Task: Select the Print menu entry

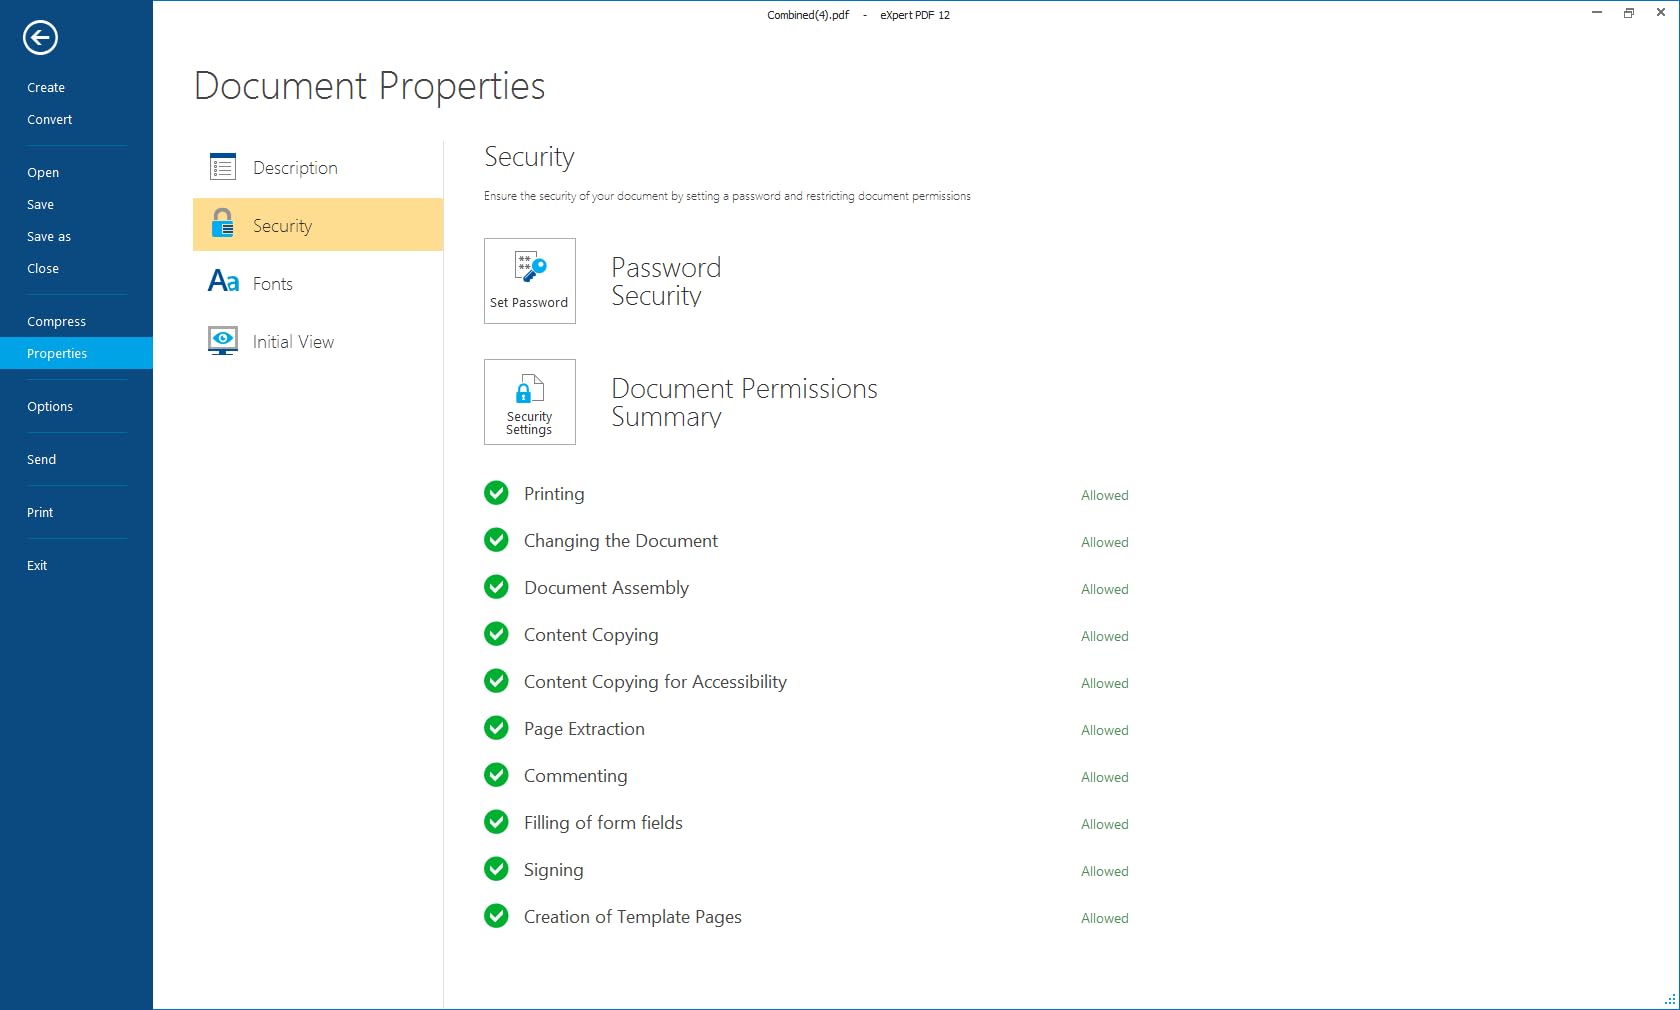Action: pyautogui.click(x=40, y=513)
